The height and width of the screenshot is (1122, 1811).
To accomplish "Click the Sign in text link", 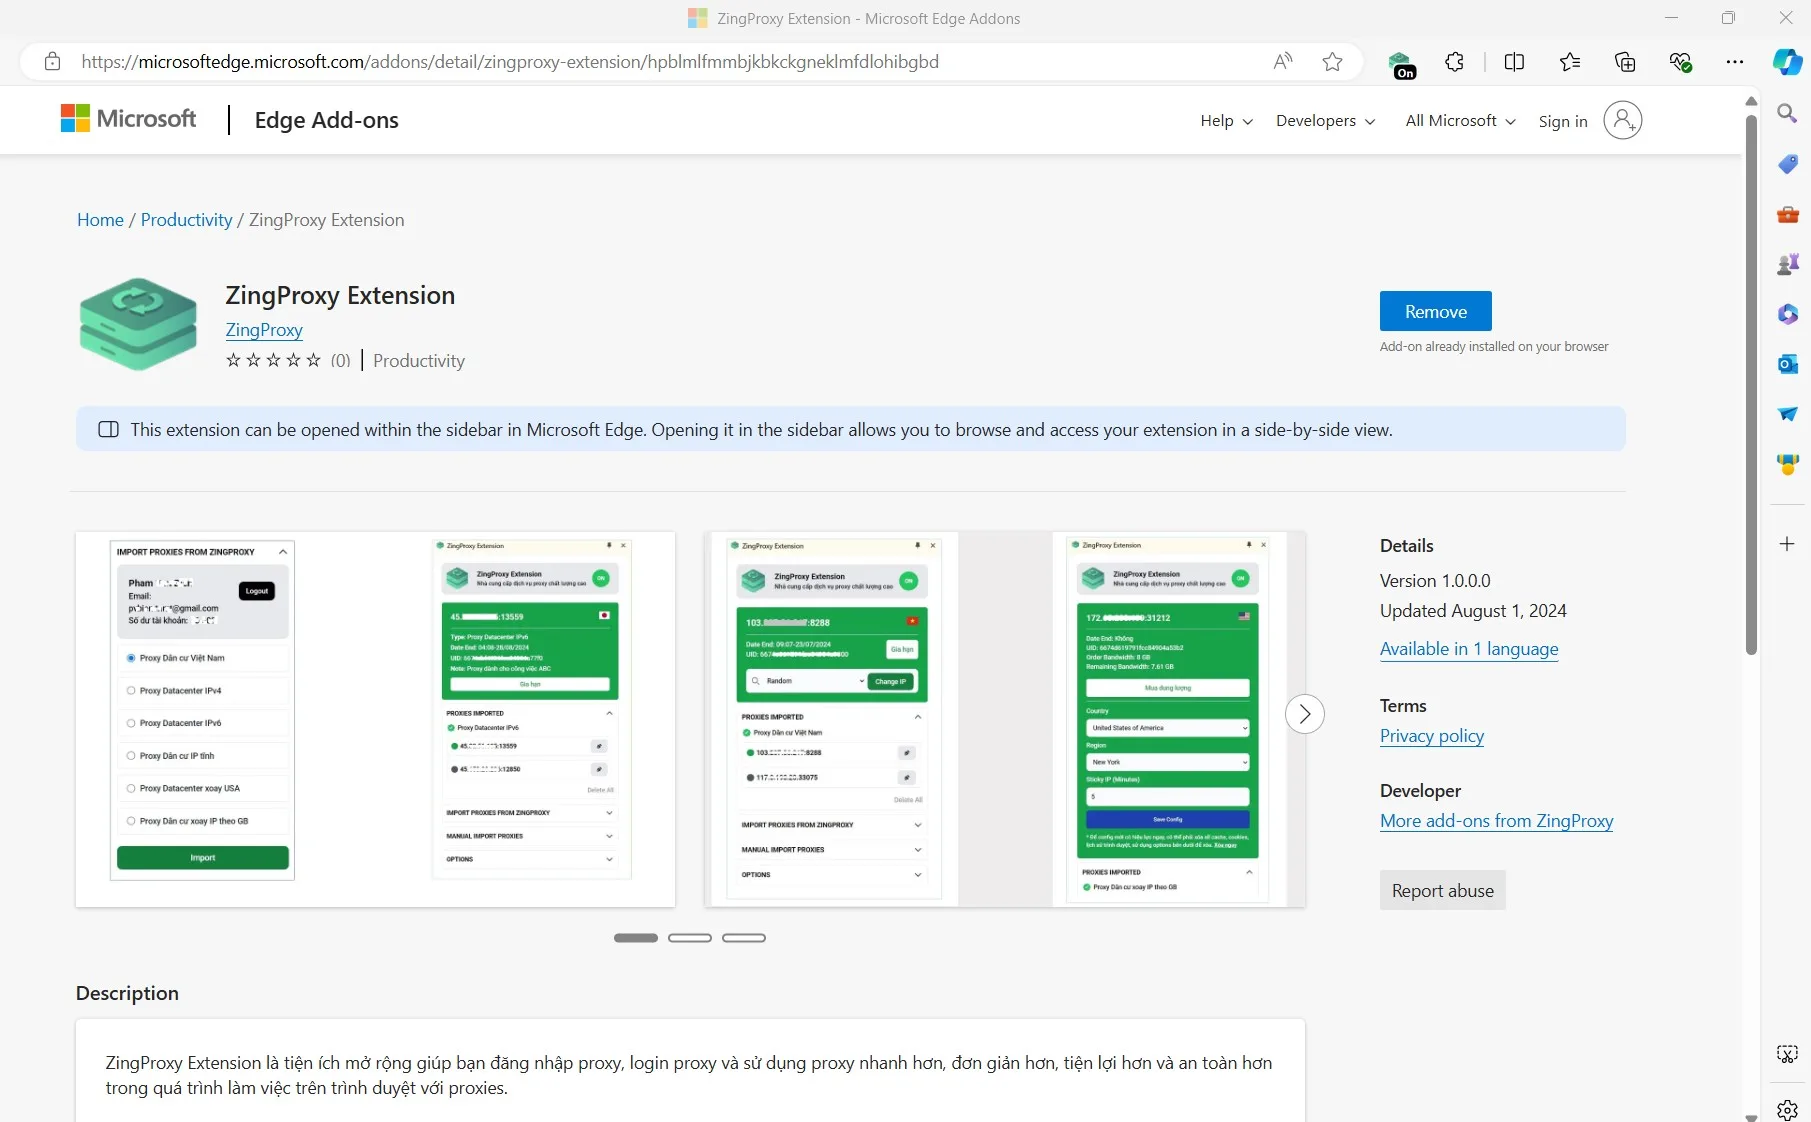I will (x=1562, y=121).
